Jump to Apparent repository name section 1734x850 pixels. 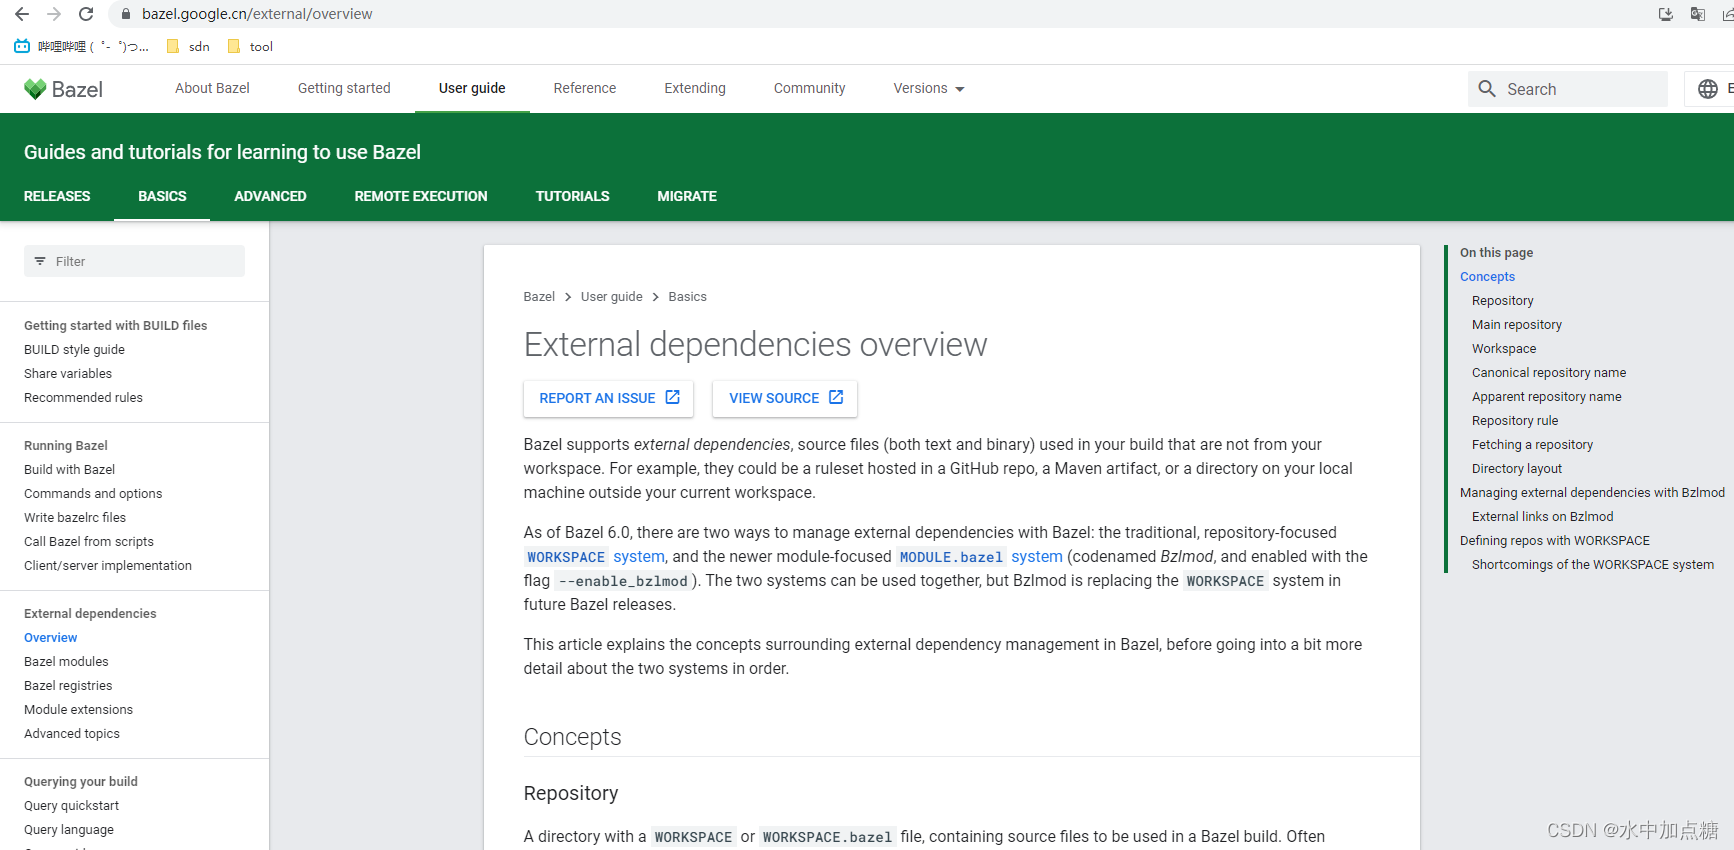[x=1546, y=397]
